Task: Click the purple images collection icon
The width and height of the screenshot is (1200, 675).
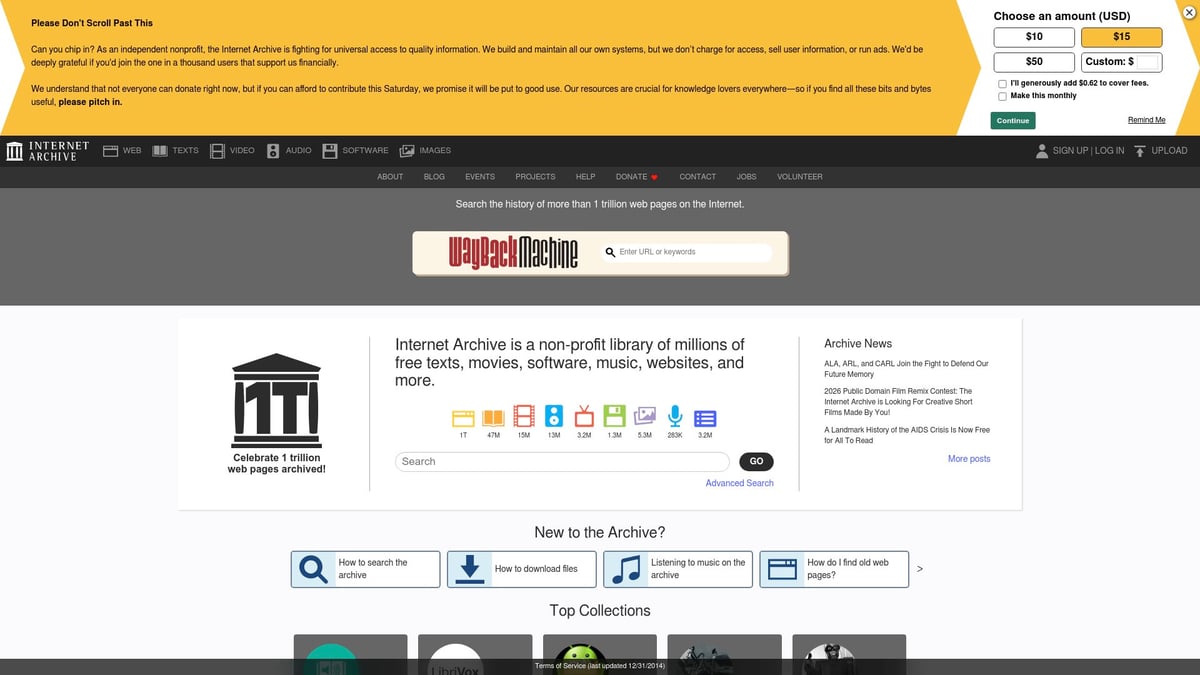Action: click(x=644, y=418)
